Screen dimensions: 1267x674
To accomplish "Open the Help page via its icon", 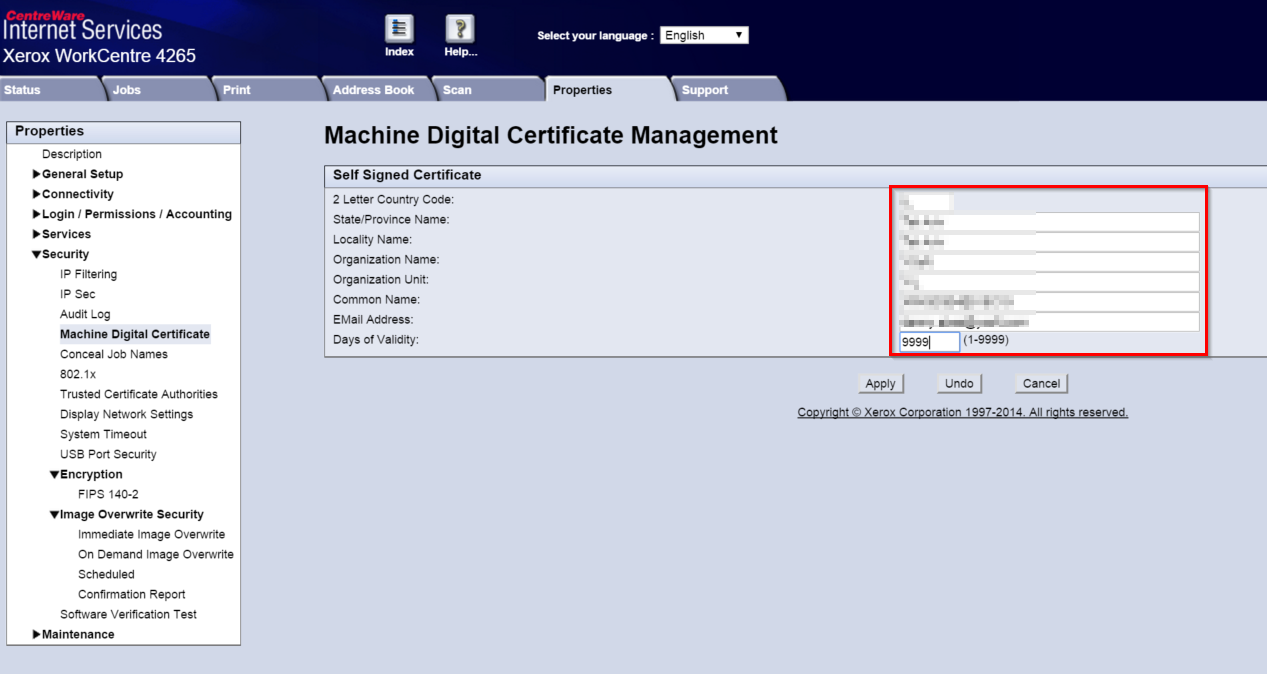I will point(459,32).
